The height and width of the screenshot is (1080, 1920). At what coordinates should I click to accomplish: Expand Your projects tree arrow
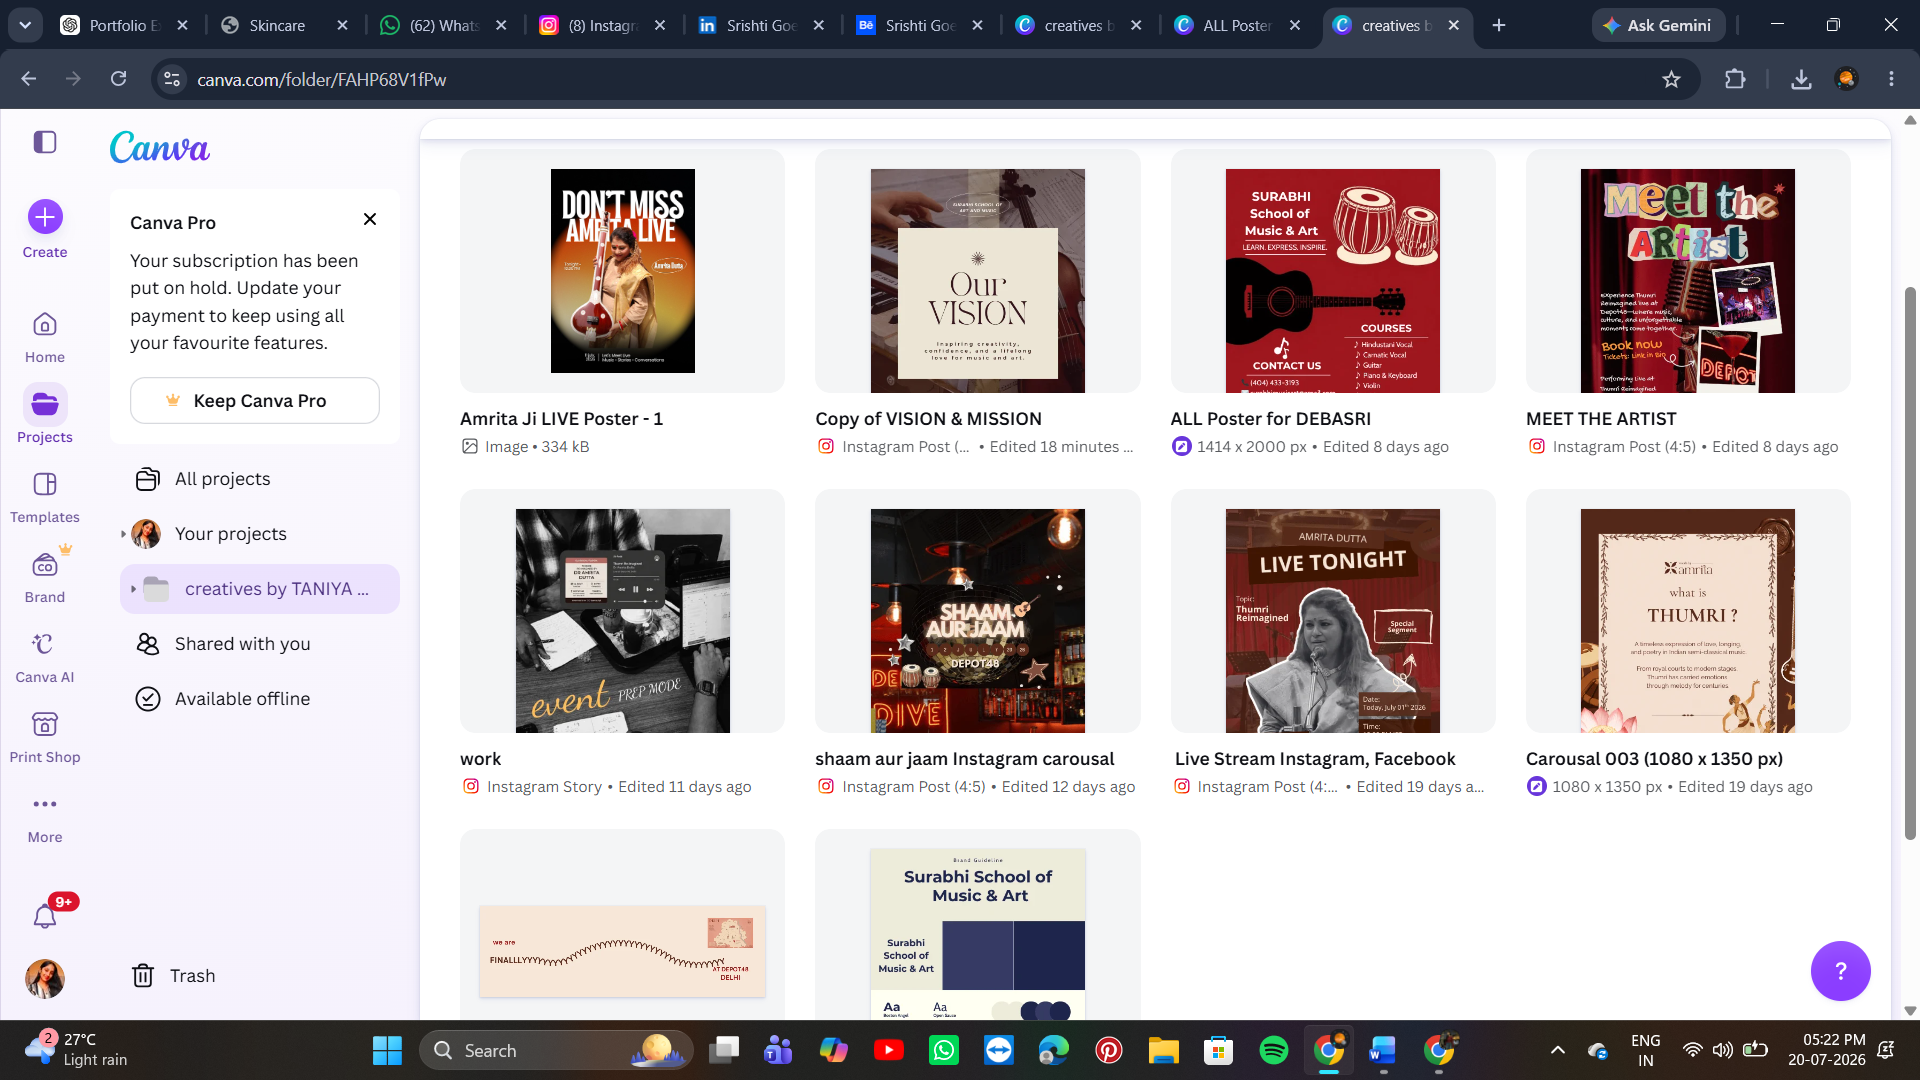click(123, 534)
